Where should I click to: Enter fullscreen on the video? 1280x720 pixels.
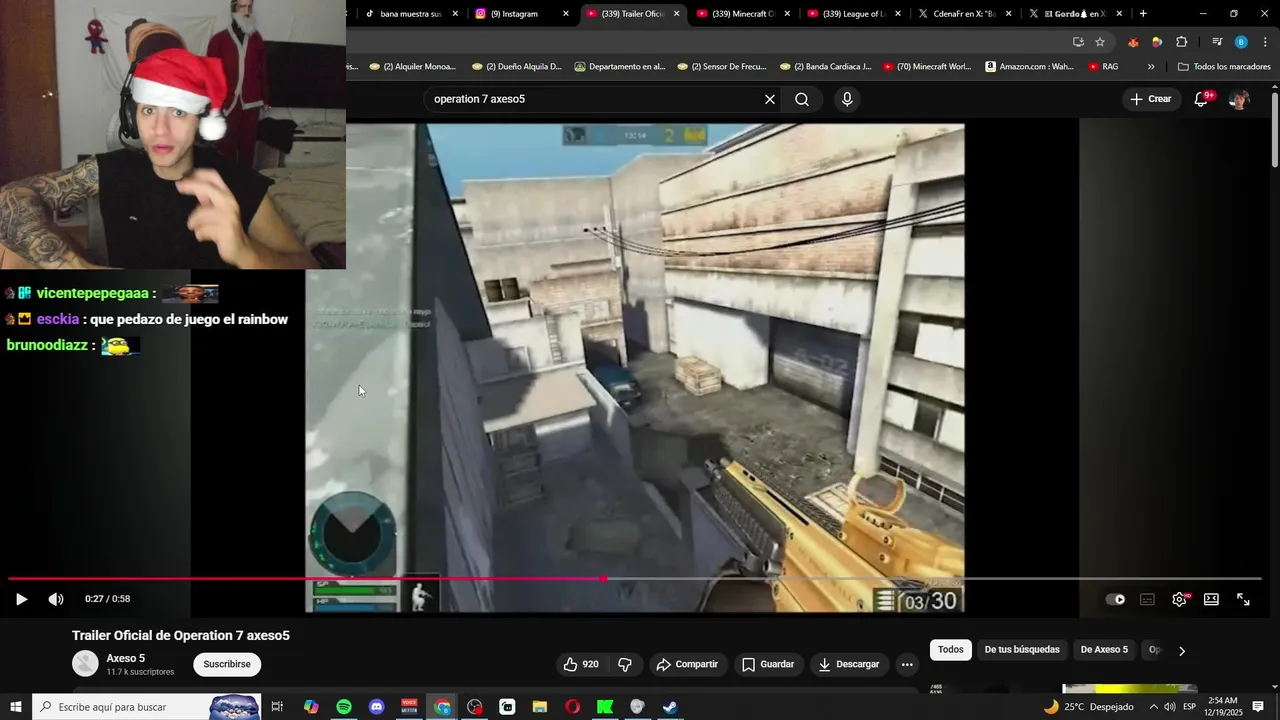(x=1243, y=599)
